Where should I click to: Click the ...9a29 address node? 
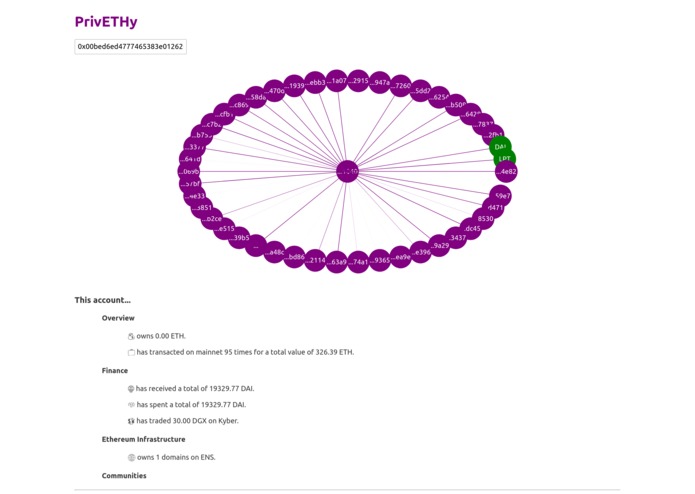(x=439, y=246)
